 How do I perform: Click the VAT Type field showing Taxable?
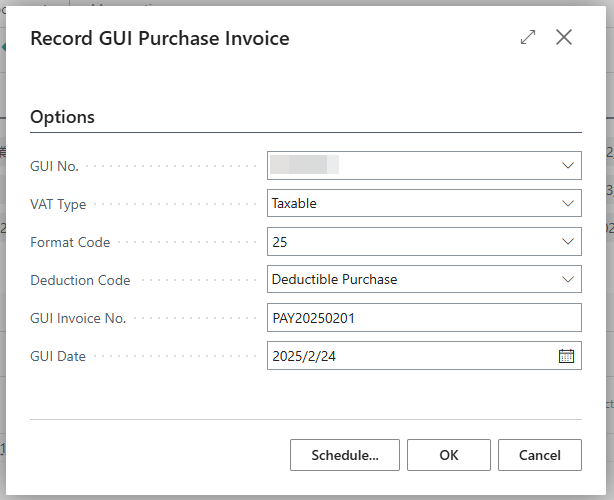point(424,203)
